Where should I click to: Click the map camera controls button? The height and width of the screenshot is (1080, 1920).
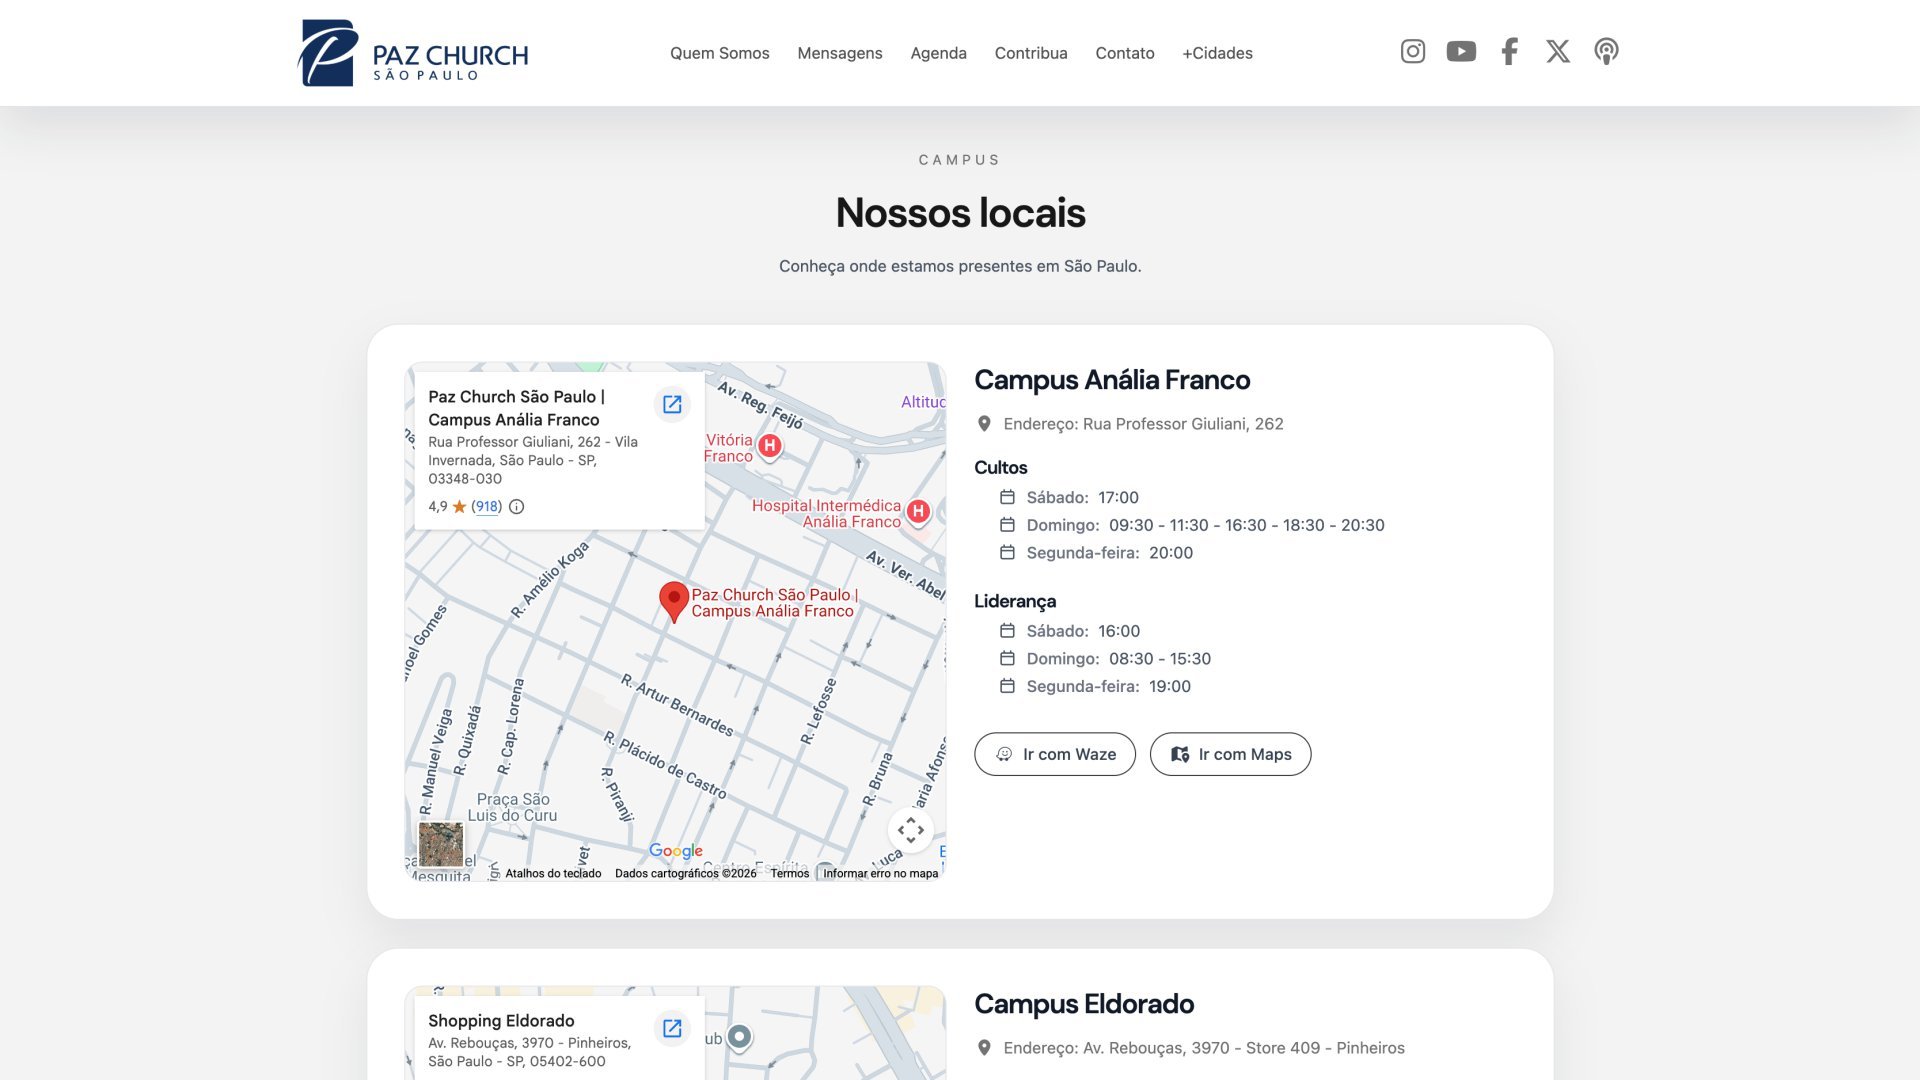tap(910, 830)
